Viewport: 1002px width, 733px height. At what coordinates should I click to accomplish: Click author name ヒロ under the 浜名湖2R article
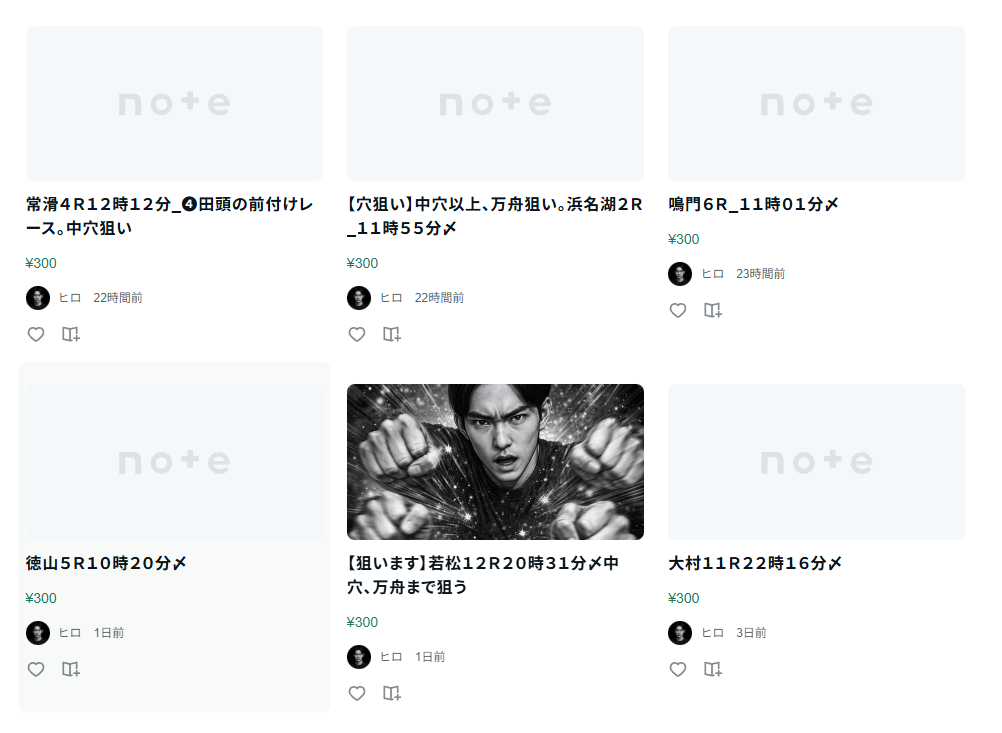coord(391,298)
